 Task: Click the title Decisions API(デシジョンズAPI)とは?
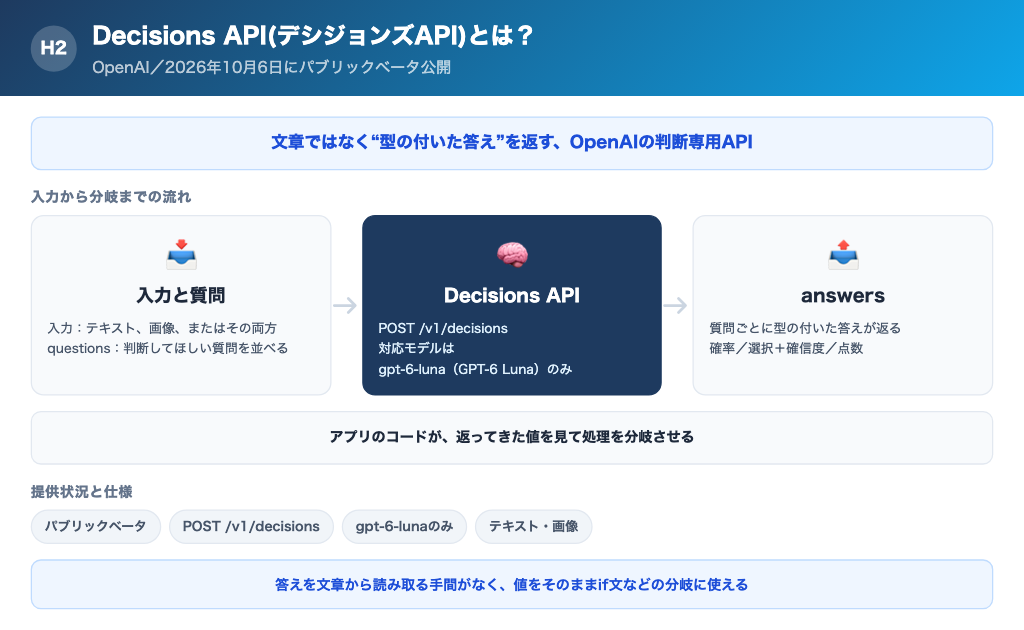[313, 35]
